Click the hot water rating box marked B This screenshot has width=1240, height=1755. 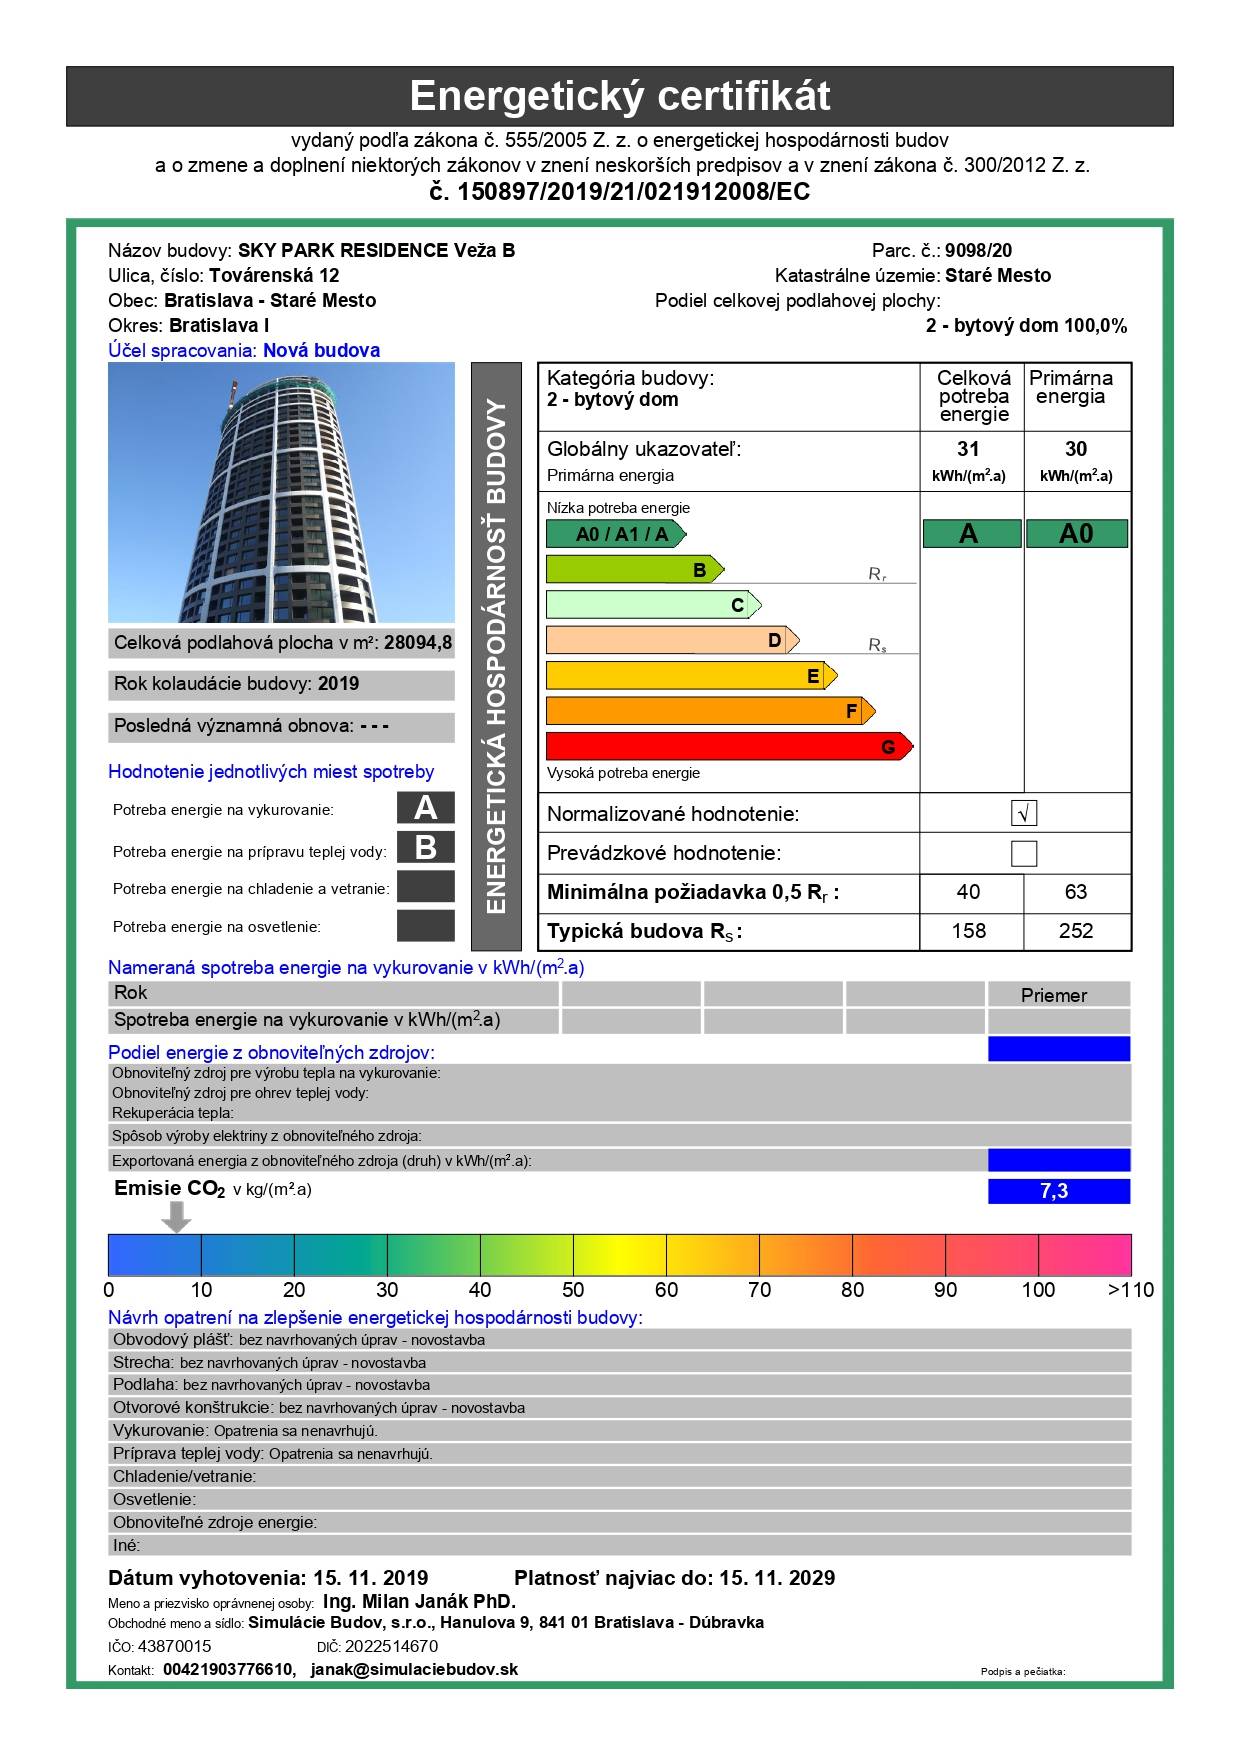[425, 848]
